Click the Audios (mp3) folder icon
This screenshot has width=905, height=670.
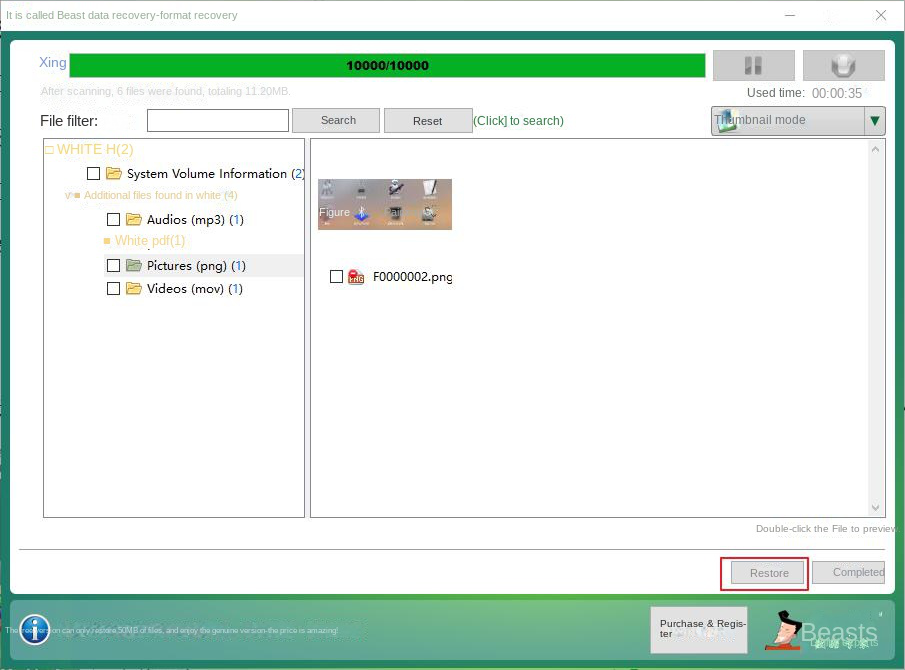tap(133, 219)
